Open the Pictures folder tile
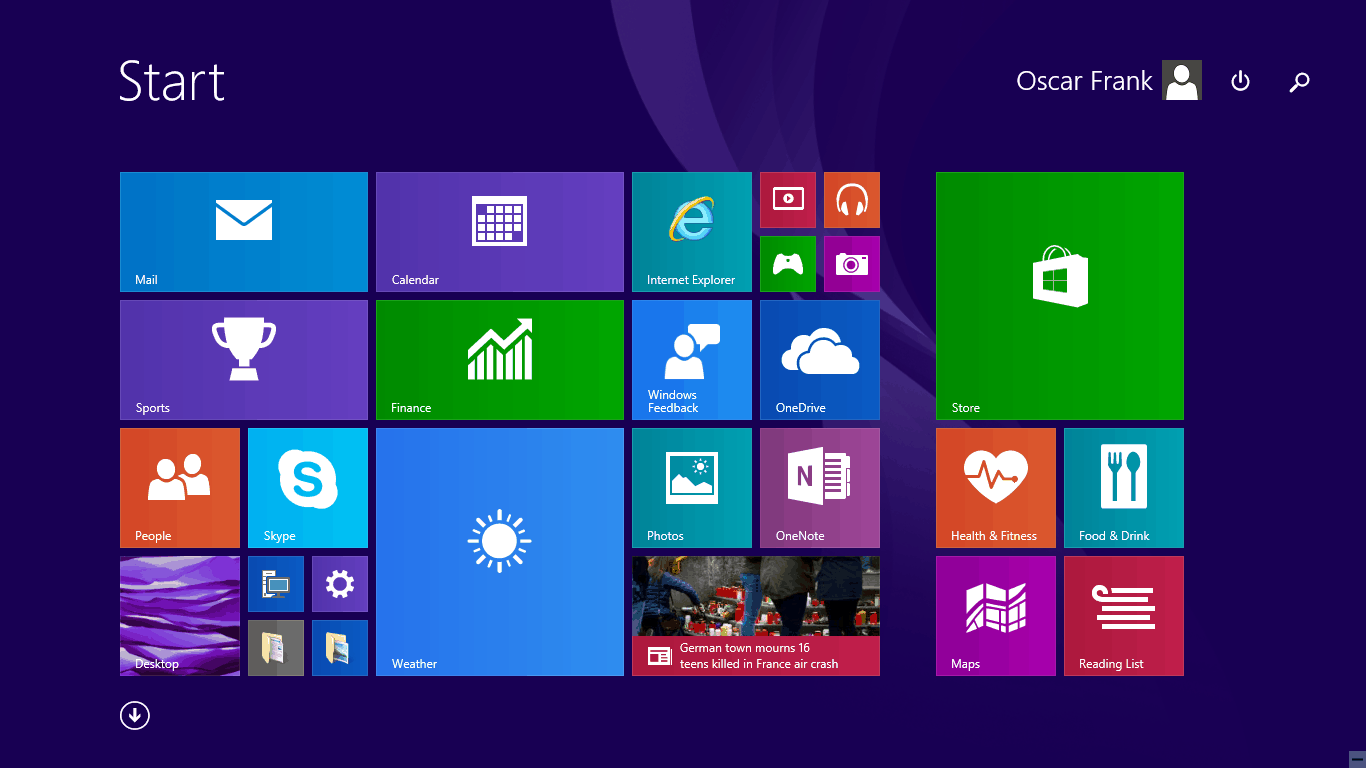Image resolution: width=1366 pixels, height=768 pixels. 340,648
